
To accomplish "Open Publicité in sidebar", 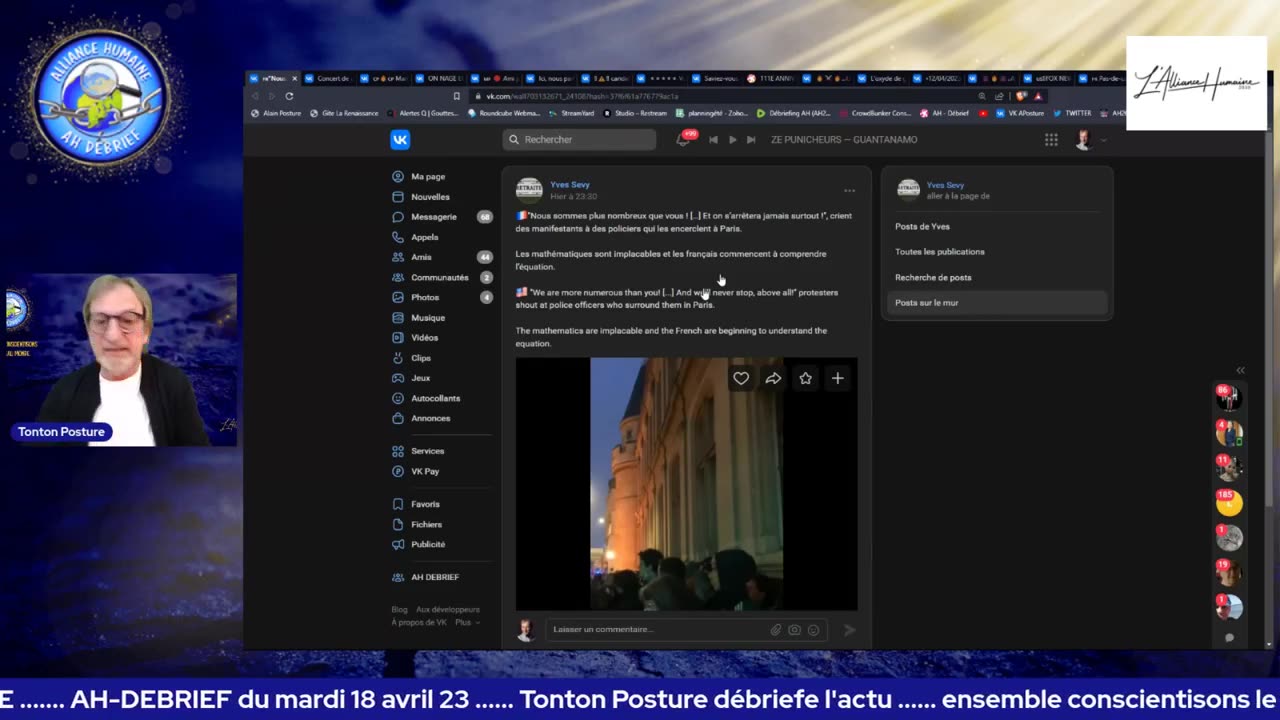I will tap(428, 544).
